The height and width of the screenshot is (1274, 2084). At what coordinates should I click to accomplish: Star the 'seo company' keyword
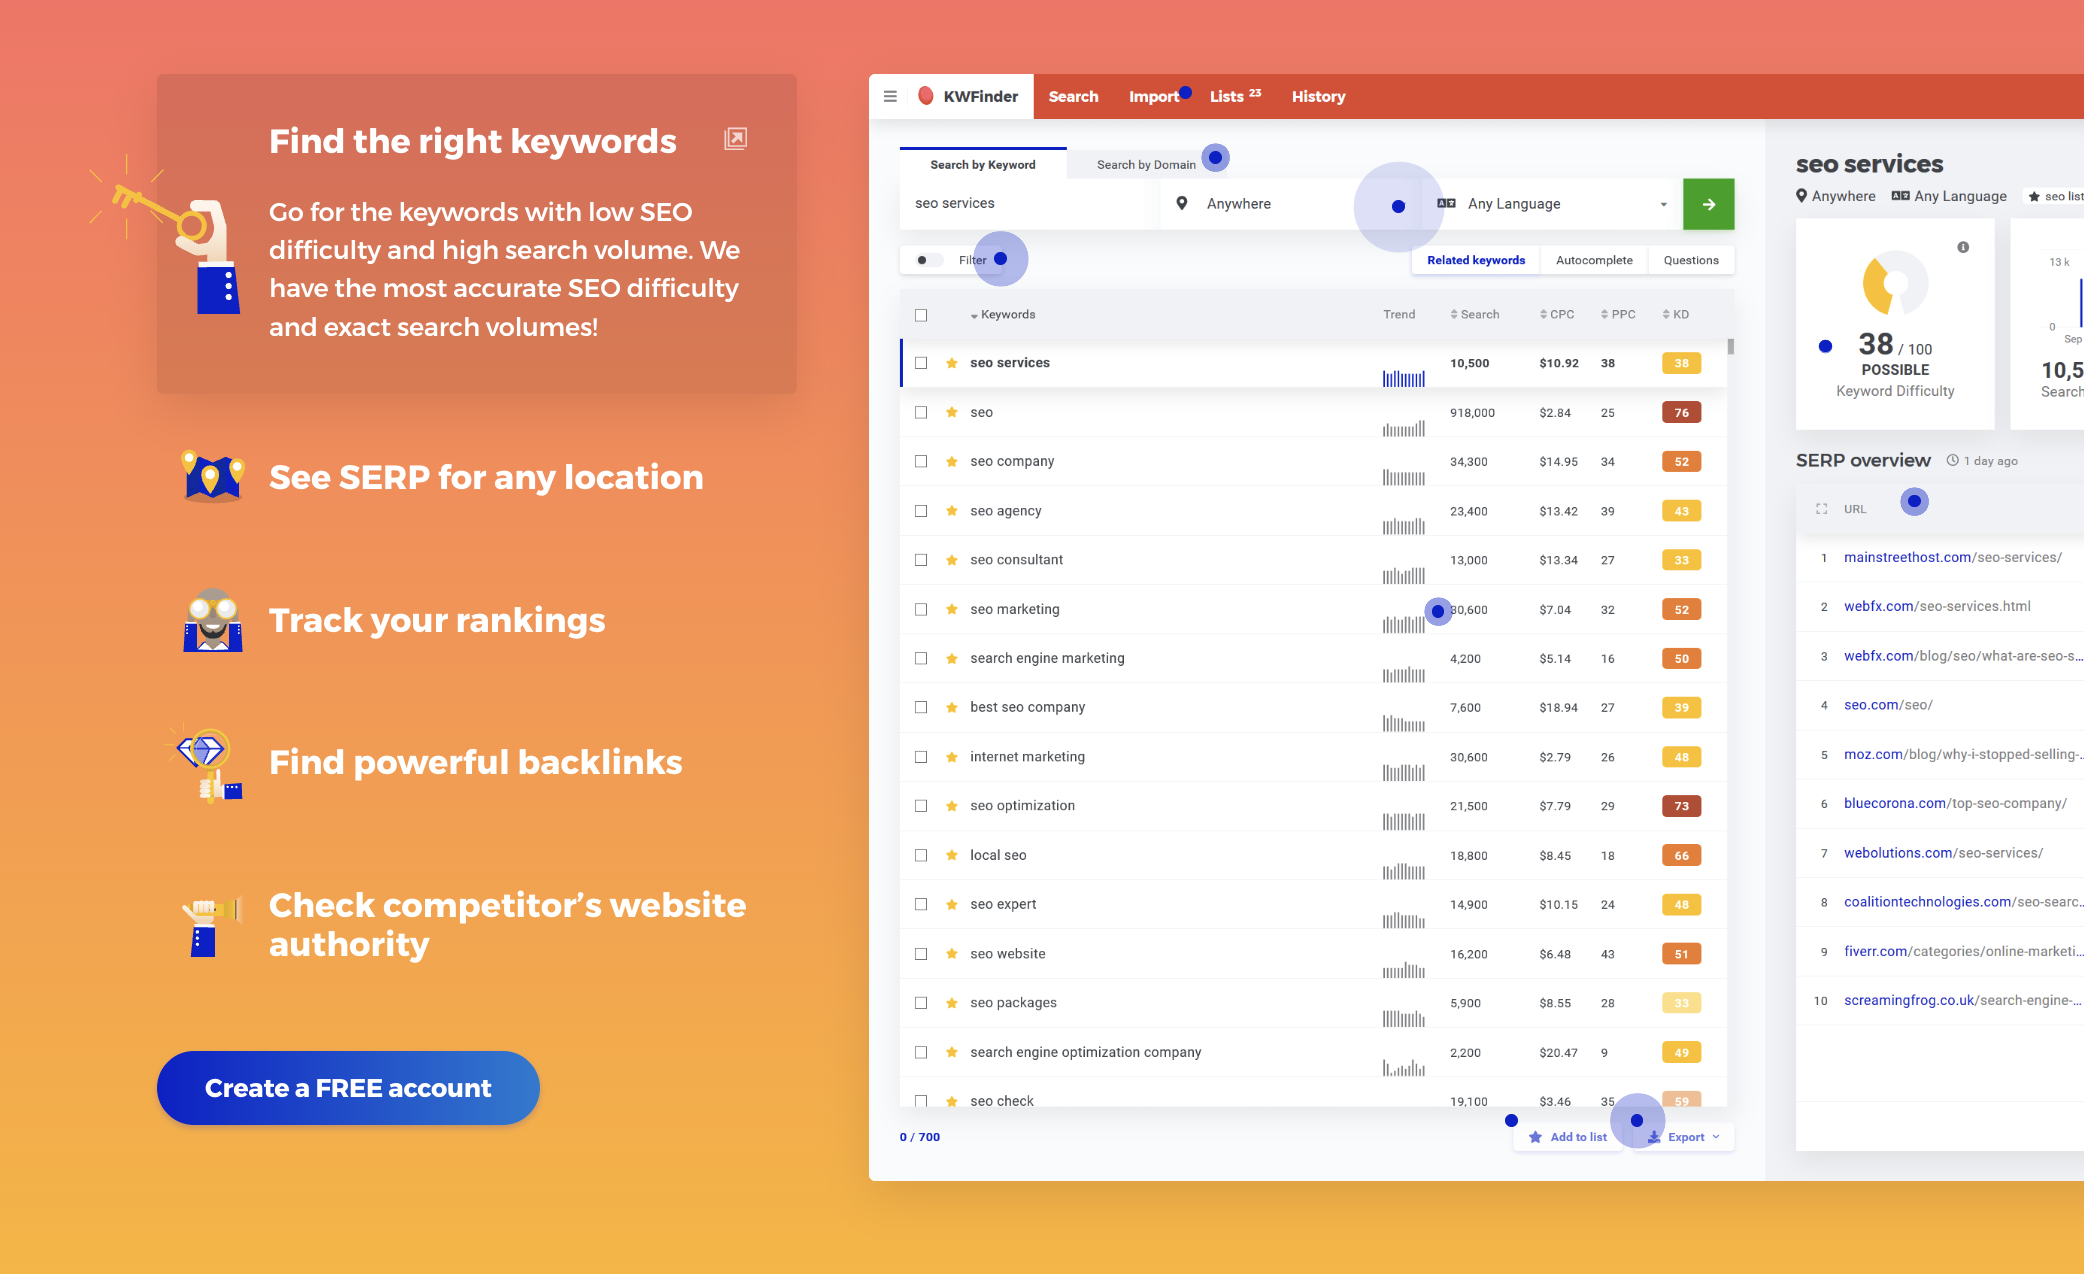coord(952,461)
